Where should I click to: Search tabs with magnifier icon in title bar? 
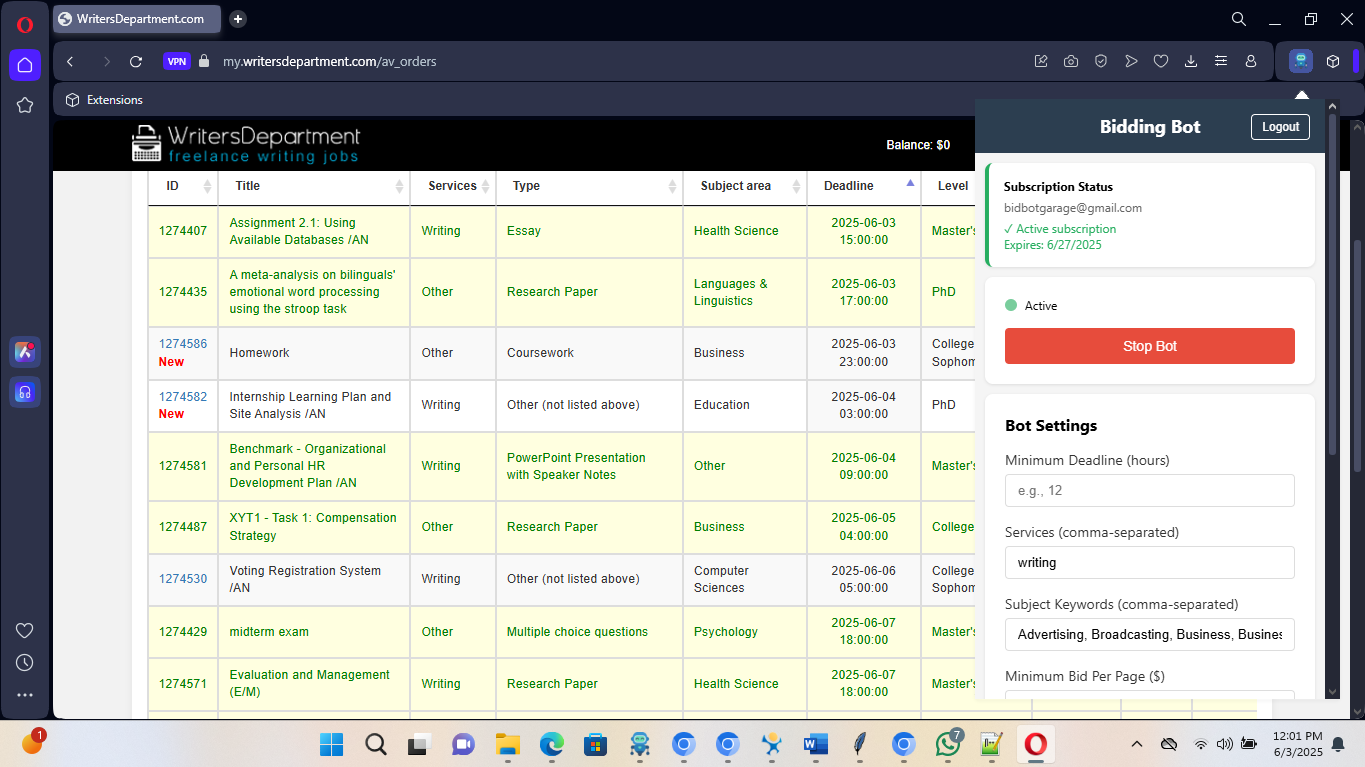[x=1238, y=19]
